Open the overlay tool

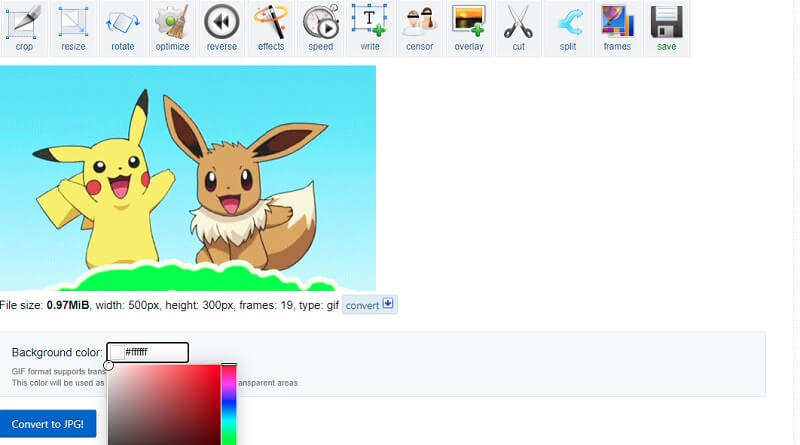[468, 28]
